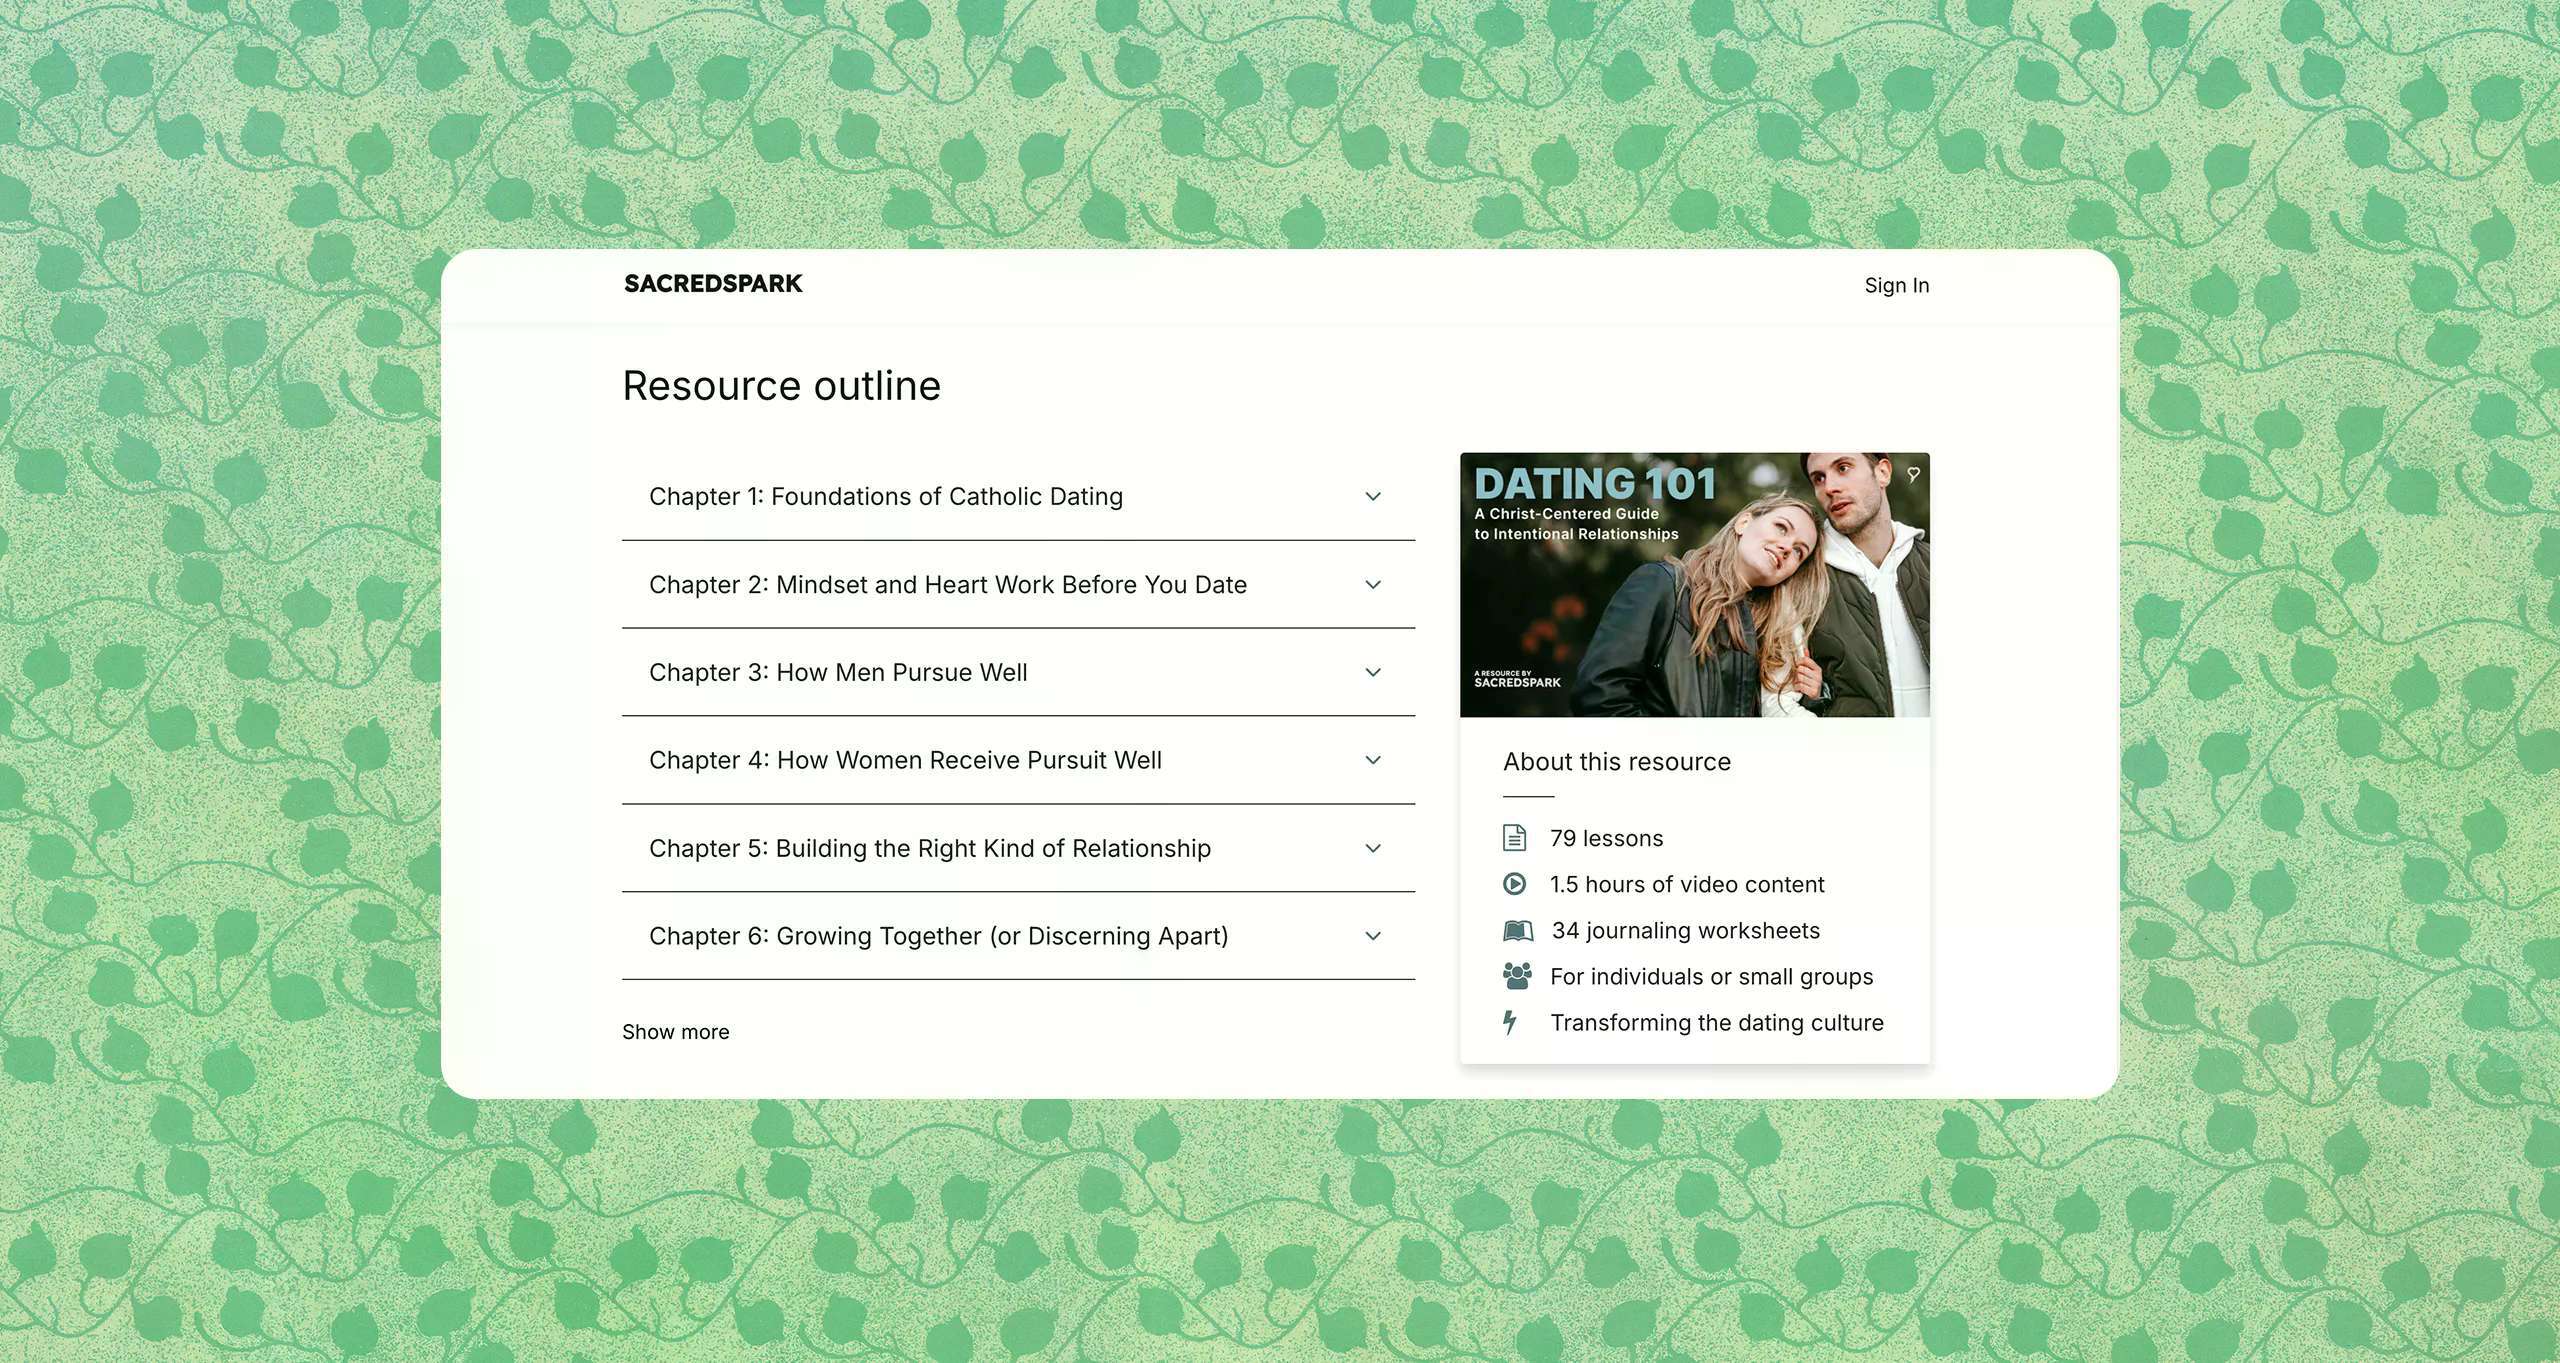This screenshot has height=1363, width=2560.
Task: Expand Chapter 2 with its chevron arrow
Action: [1373, 585]
